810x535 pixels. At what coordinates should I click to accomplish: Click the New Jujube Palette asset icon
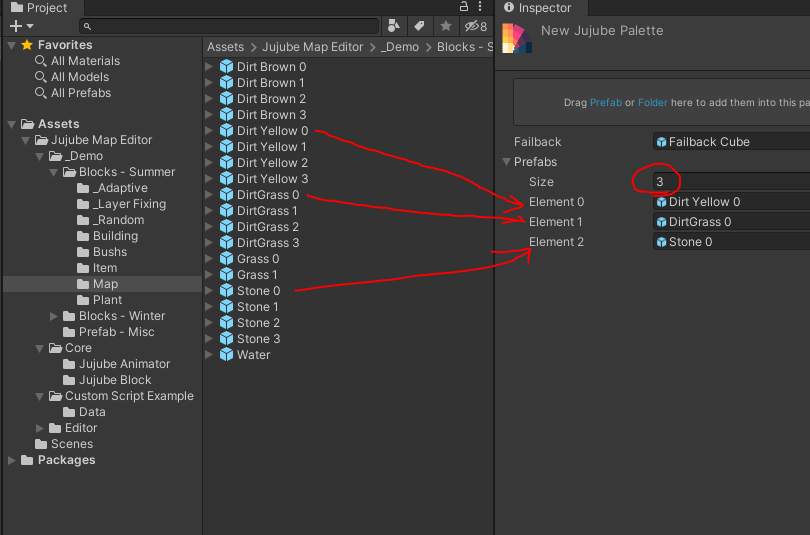click(514, 38)
